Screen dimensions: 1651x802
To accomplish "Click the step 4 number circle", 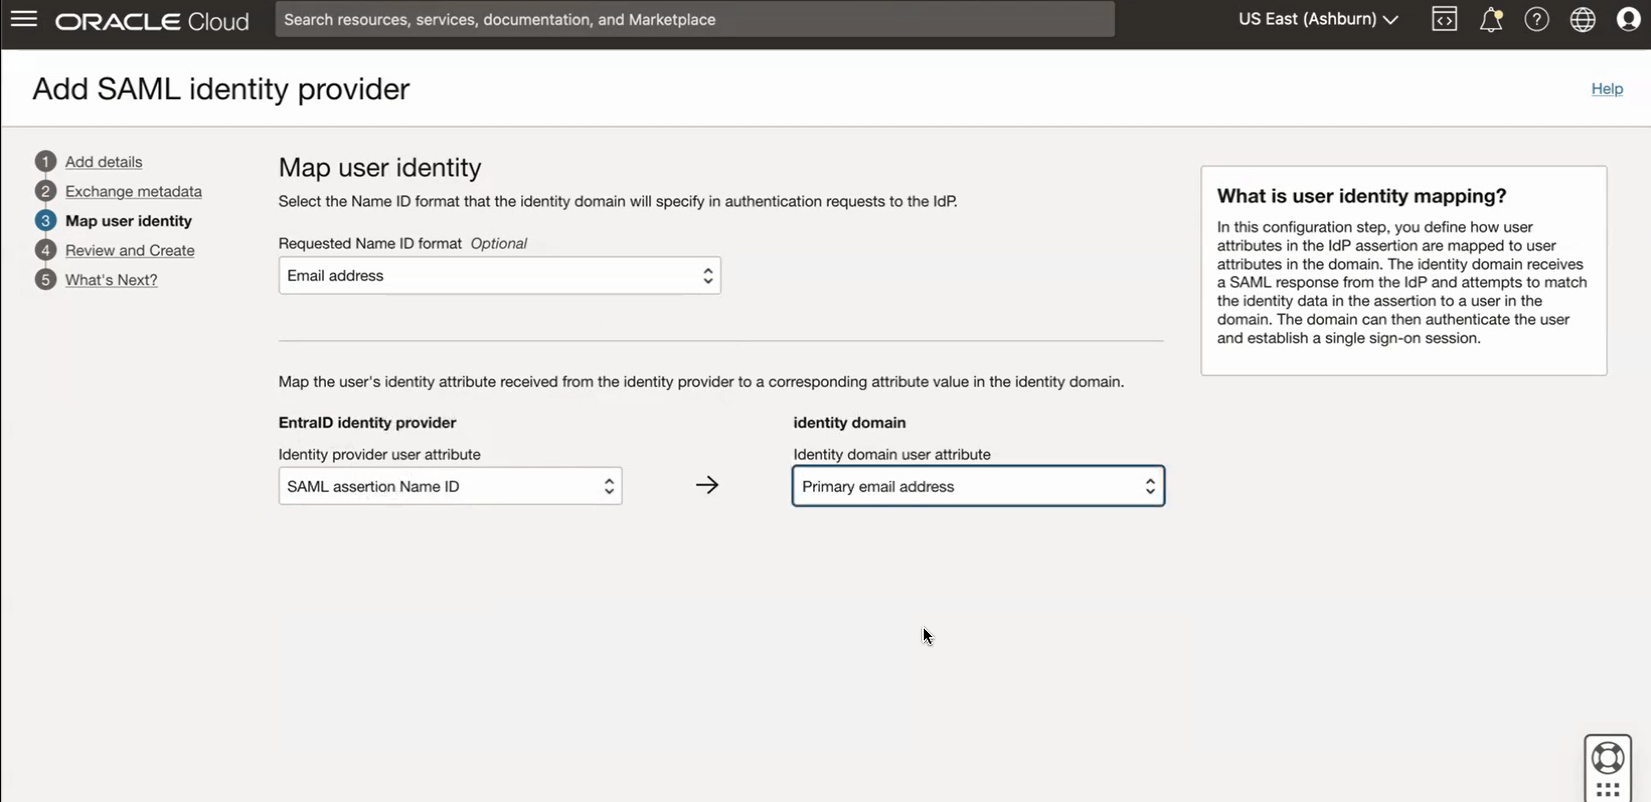I will (45, 250).
